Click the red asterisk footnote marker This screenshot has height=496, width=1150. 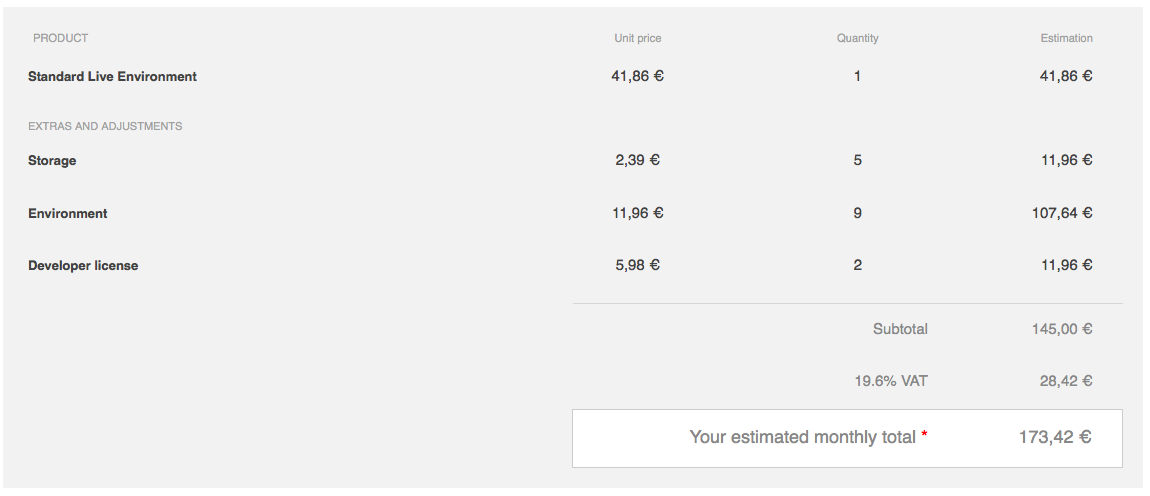[x=924, y=434]
